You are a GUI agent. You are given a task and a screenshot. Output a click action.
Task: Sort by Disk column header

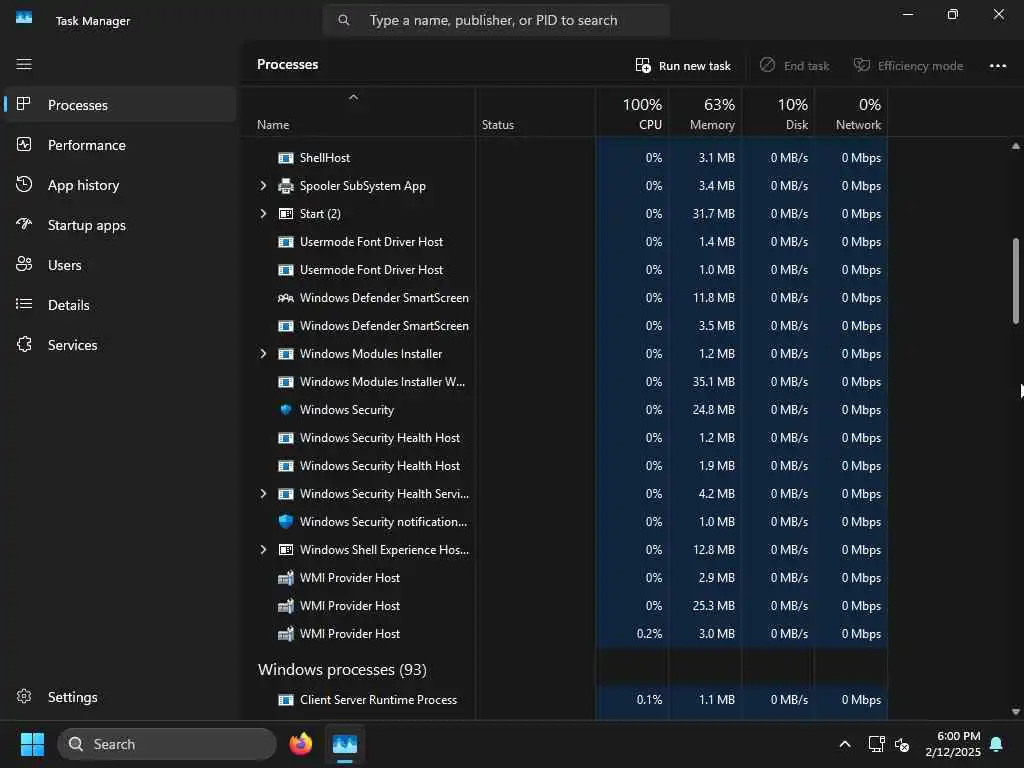coord(778,113)
